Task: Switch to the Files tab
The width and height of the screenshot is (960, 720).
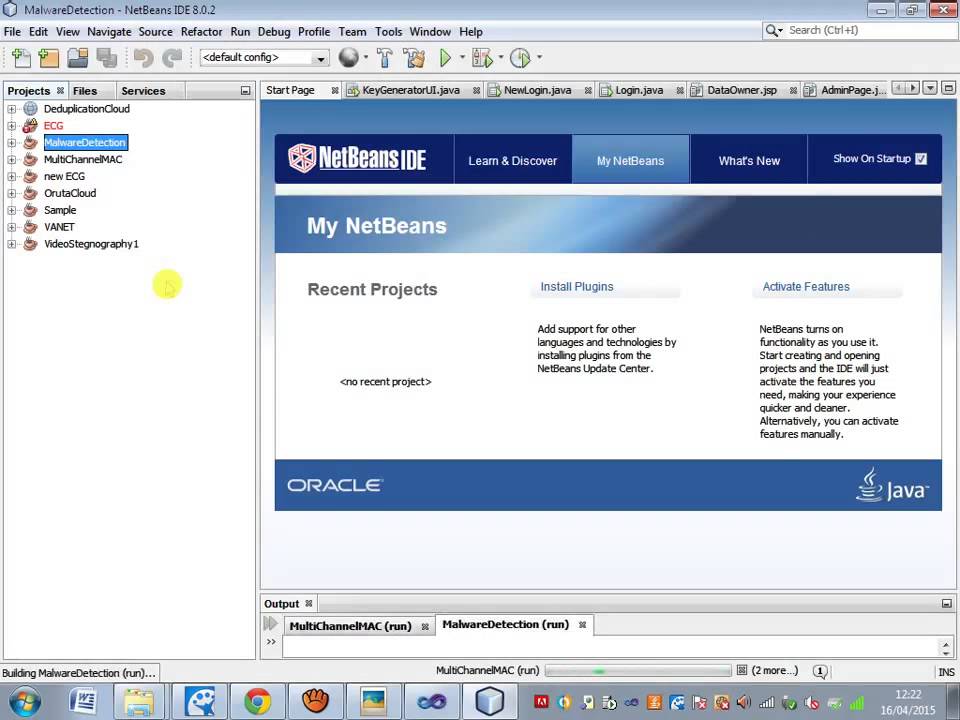Action: click(x=85, y=91)
